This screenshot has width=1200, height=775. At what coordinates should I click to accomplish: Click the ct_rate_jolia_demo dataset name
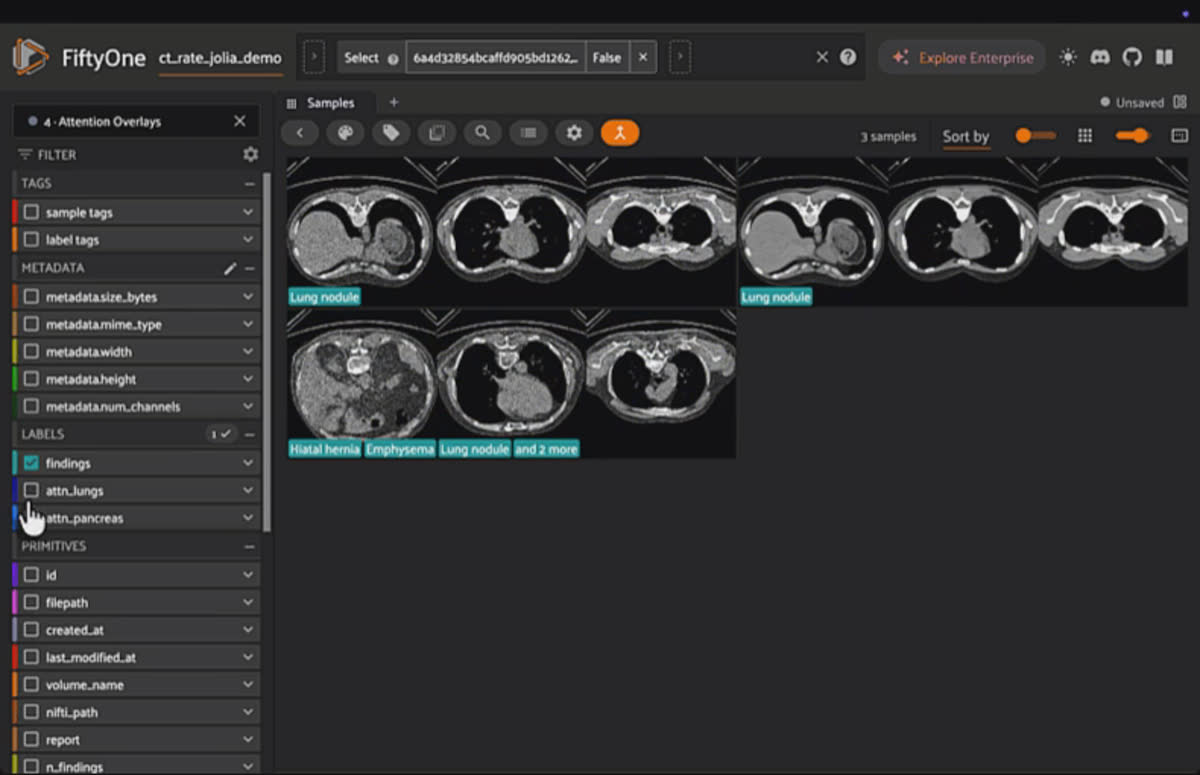[220, 58]
